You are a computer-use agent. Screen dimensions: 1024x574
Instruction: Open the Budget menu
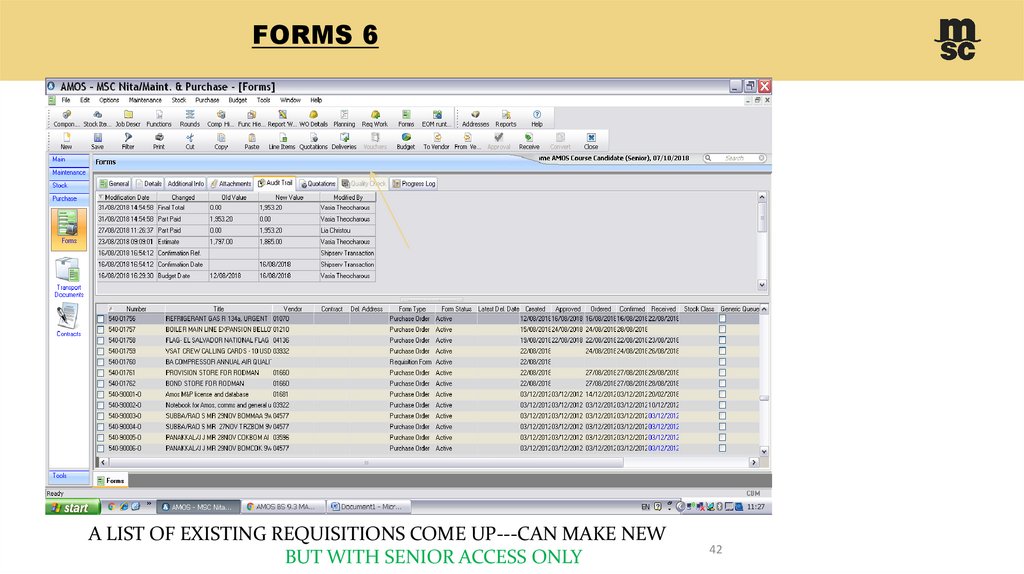point(238,100)
